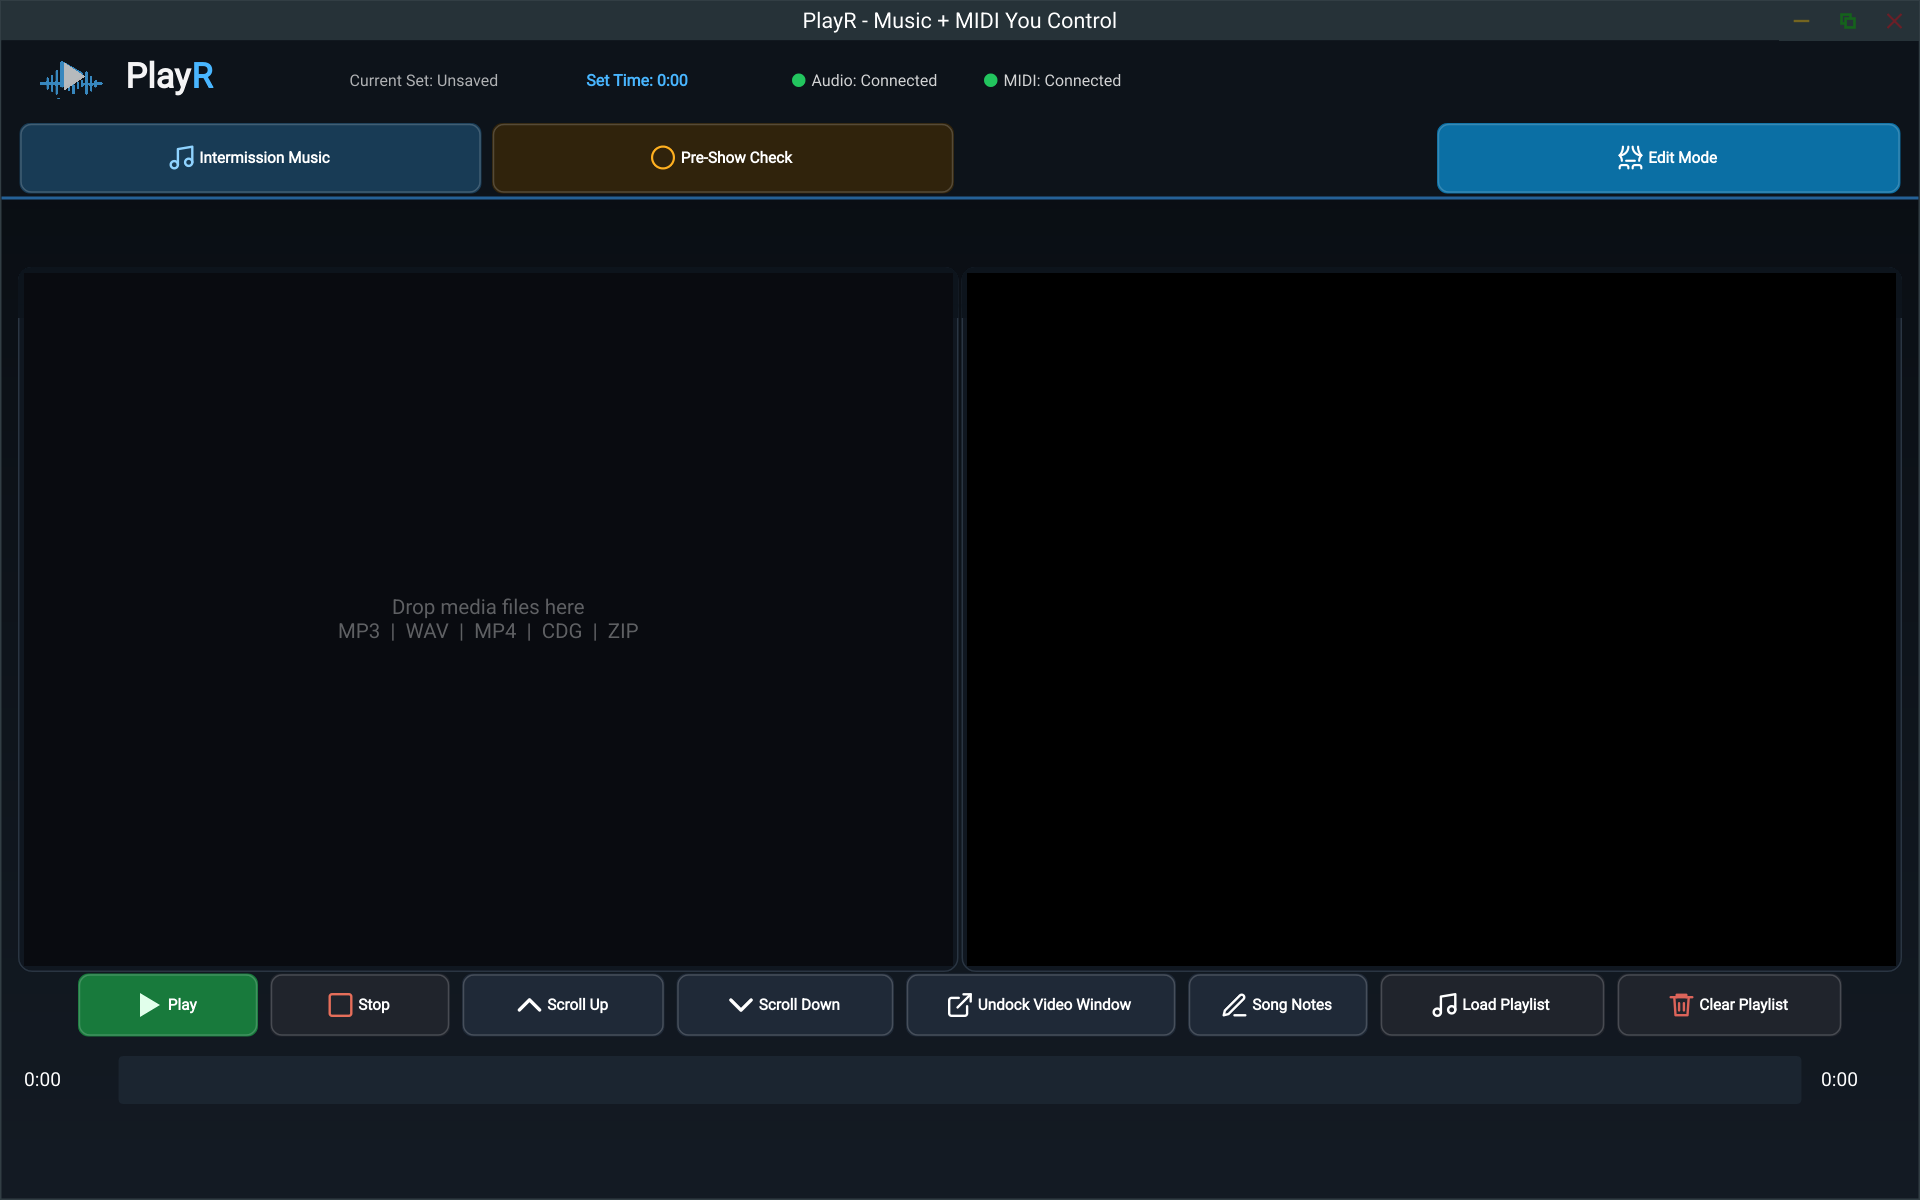This screenshot has width=1920, height=1200.
Task: Close the PlayR window
Action: (x=1894, y=21)
